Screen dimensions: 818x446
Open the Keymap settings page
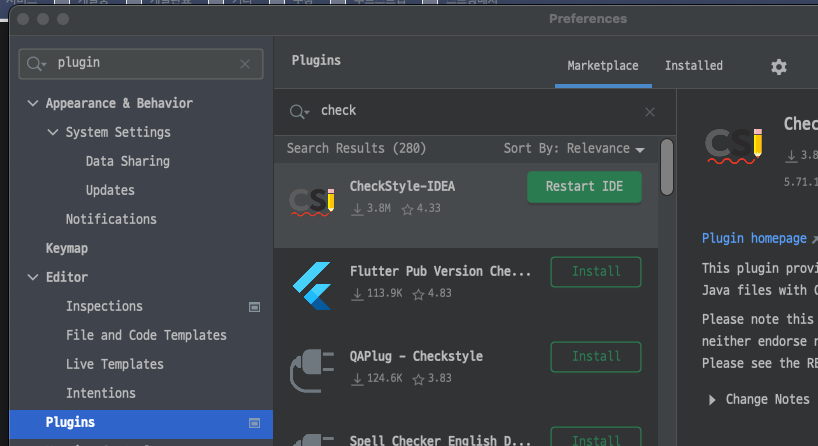pos(67,248)
